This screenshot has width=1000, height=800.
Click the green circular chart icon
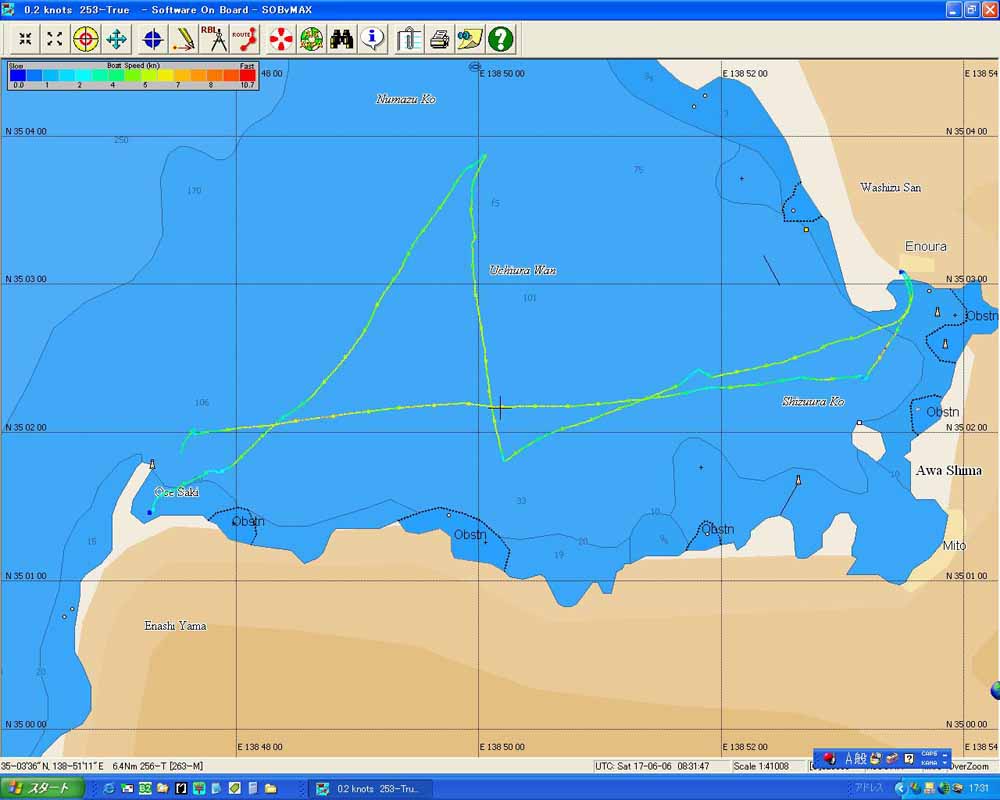tap(311, 40)
